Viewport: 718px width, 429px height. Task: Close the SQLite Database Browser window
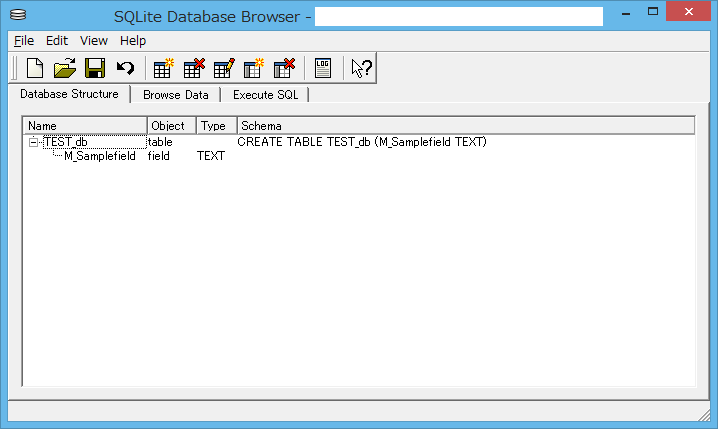pyautogui.click(x=688, y=11)
